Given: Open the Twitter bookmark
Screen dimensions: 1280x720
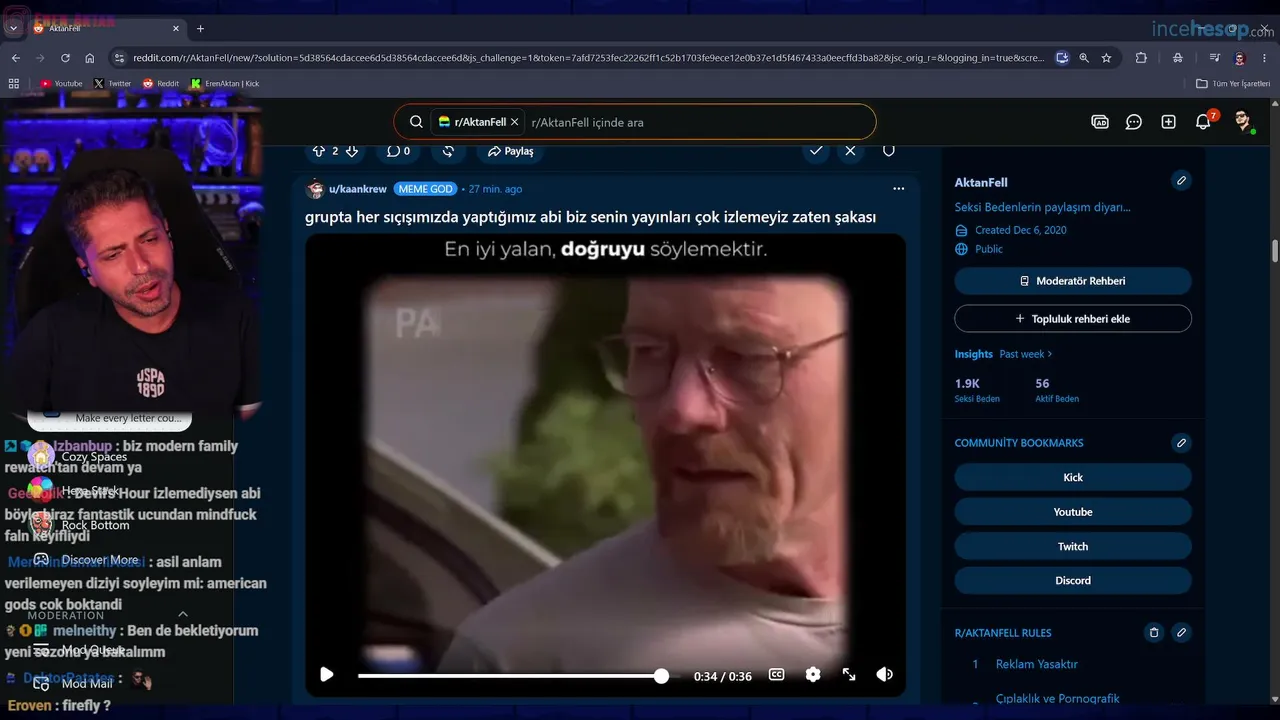Looking at the screenshot, I should [113, 84].
